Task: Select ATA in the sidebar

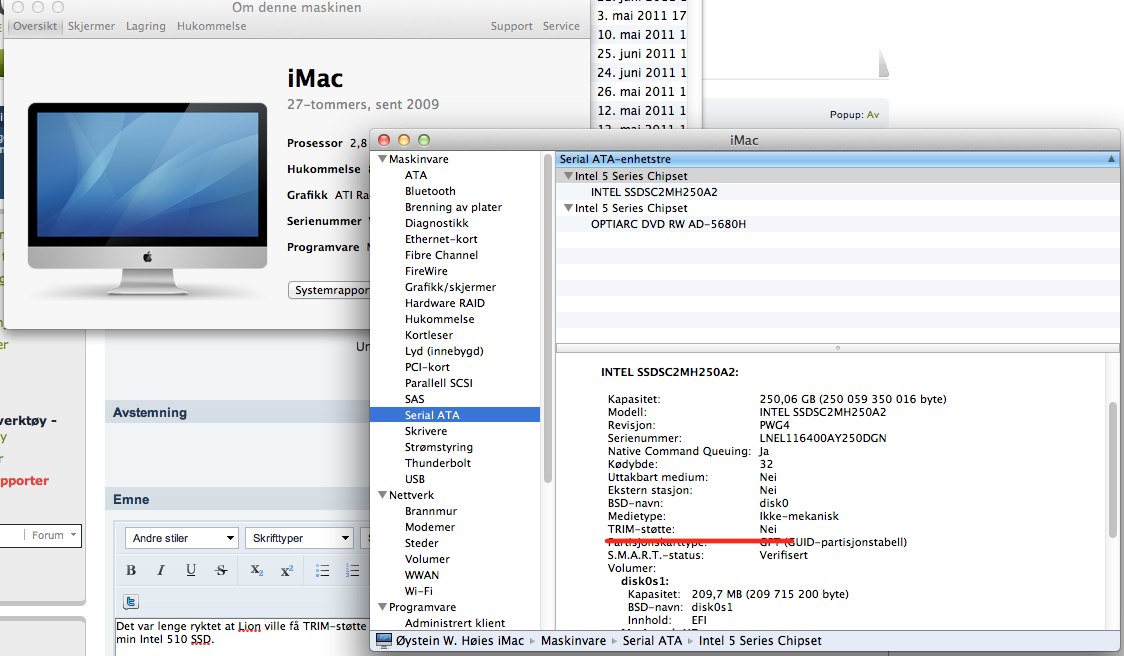Action: [x=416, y=175]
